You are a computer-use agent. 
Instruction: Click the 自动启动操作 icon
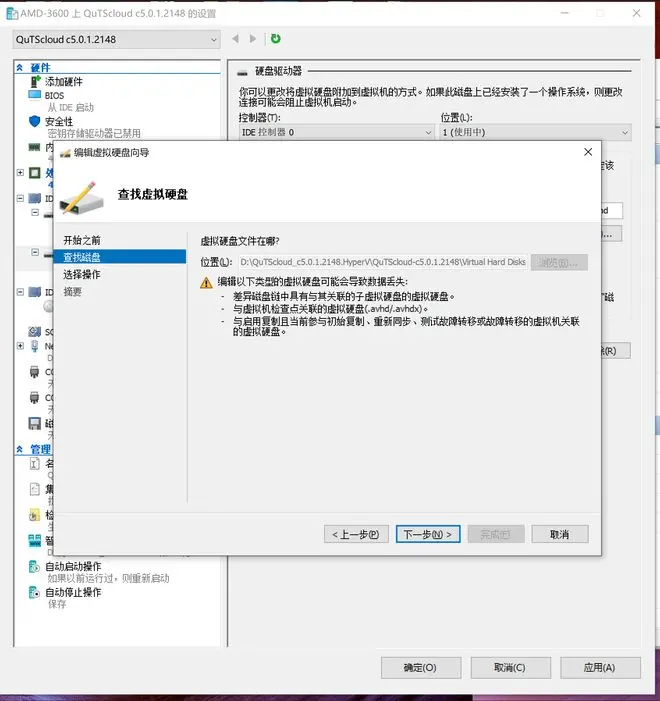34,566
